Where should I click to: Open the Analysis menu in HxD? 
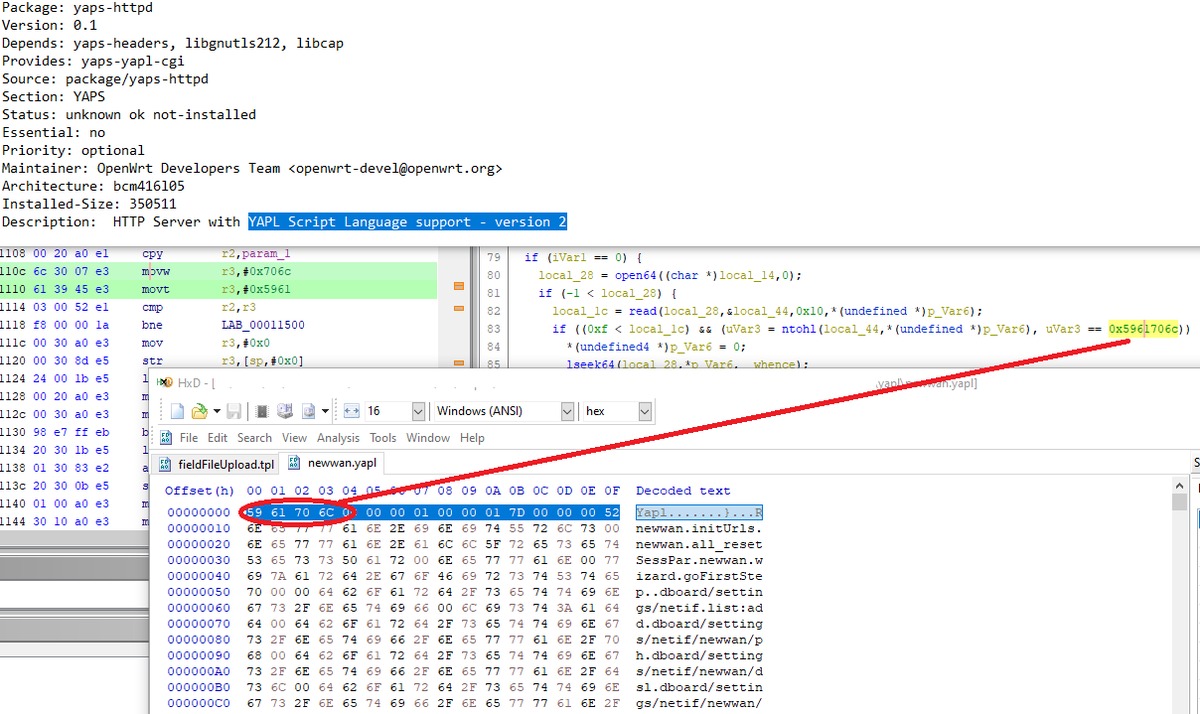click(338, 438)
